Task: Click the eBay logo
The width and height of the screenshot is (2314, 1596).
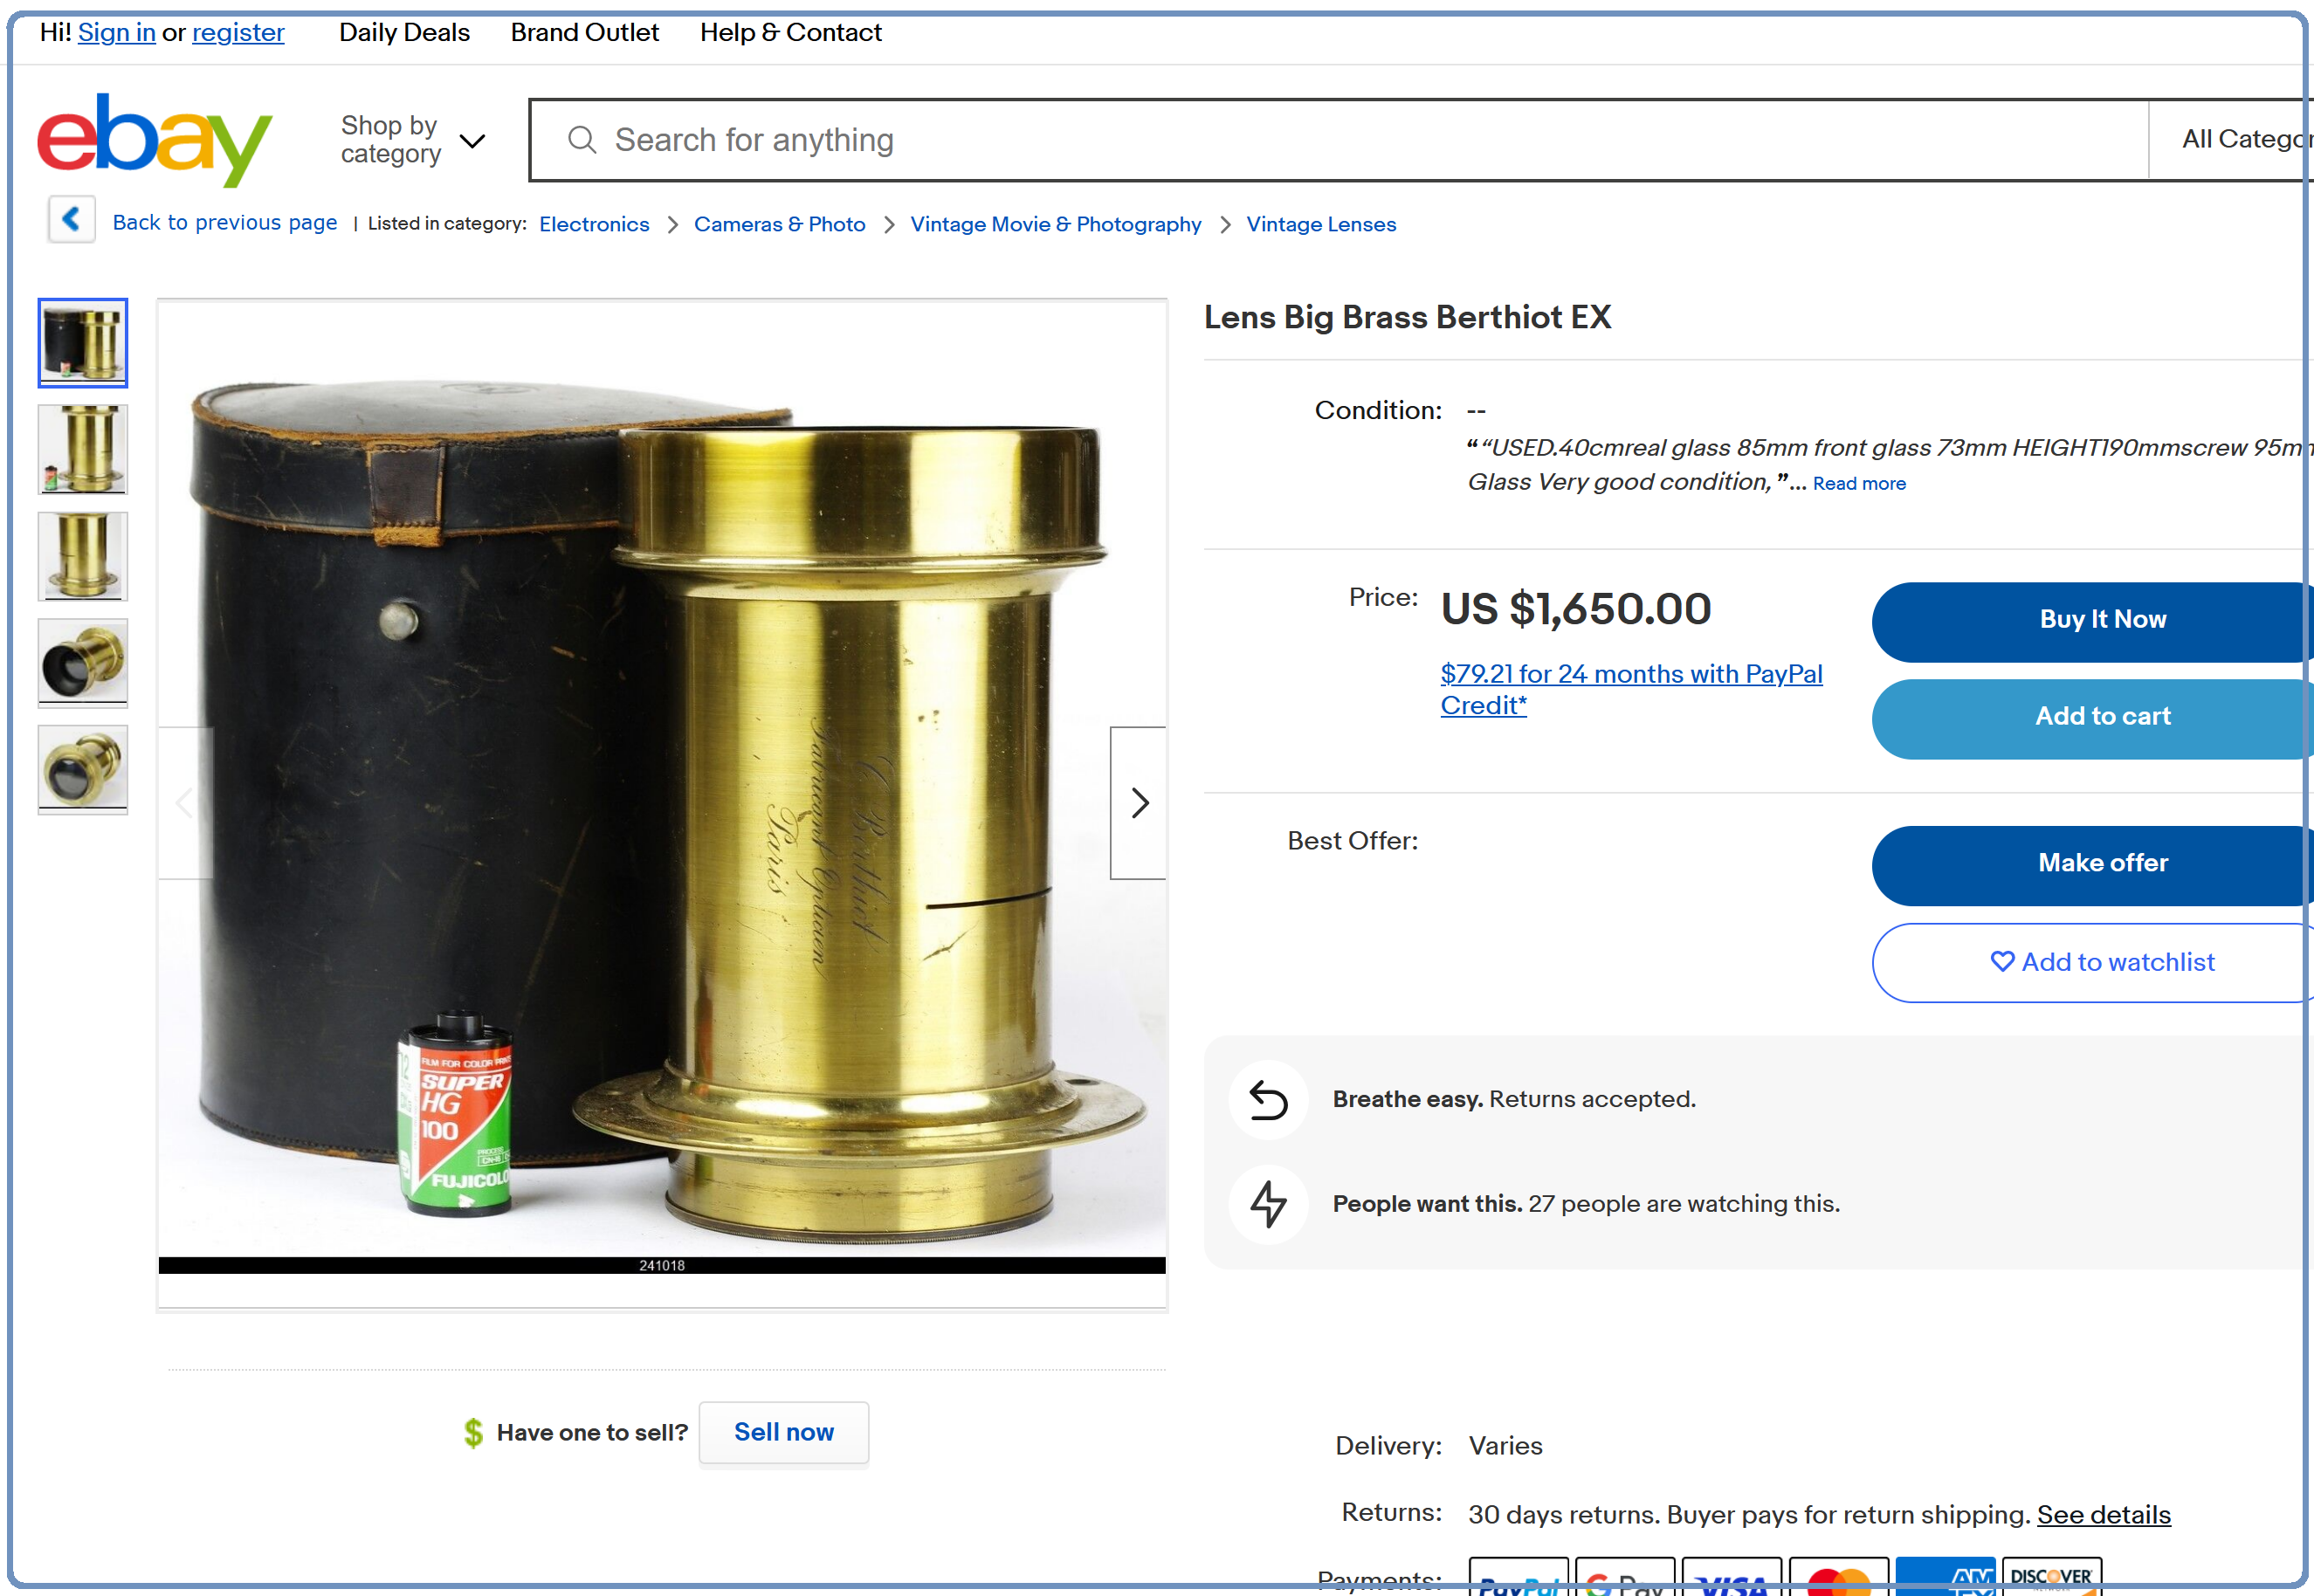Action: pyautogui.click(x=154, y=140)
